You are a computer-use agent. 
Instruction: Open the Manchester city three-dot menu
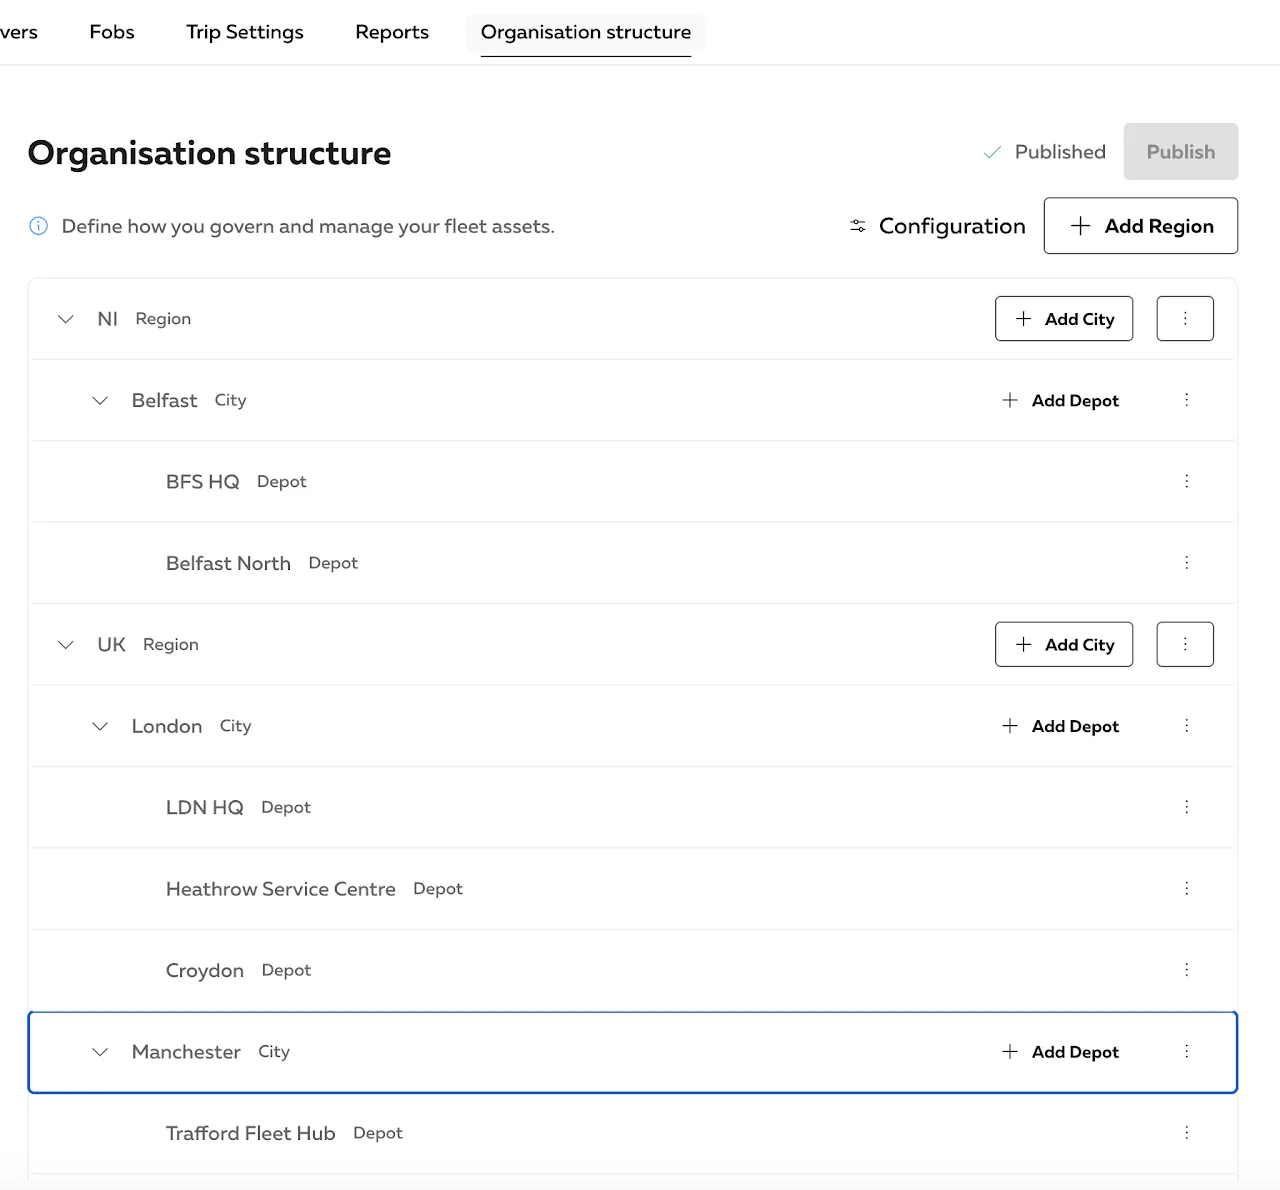point(1187,1051)
